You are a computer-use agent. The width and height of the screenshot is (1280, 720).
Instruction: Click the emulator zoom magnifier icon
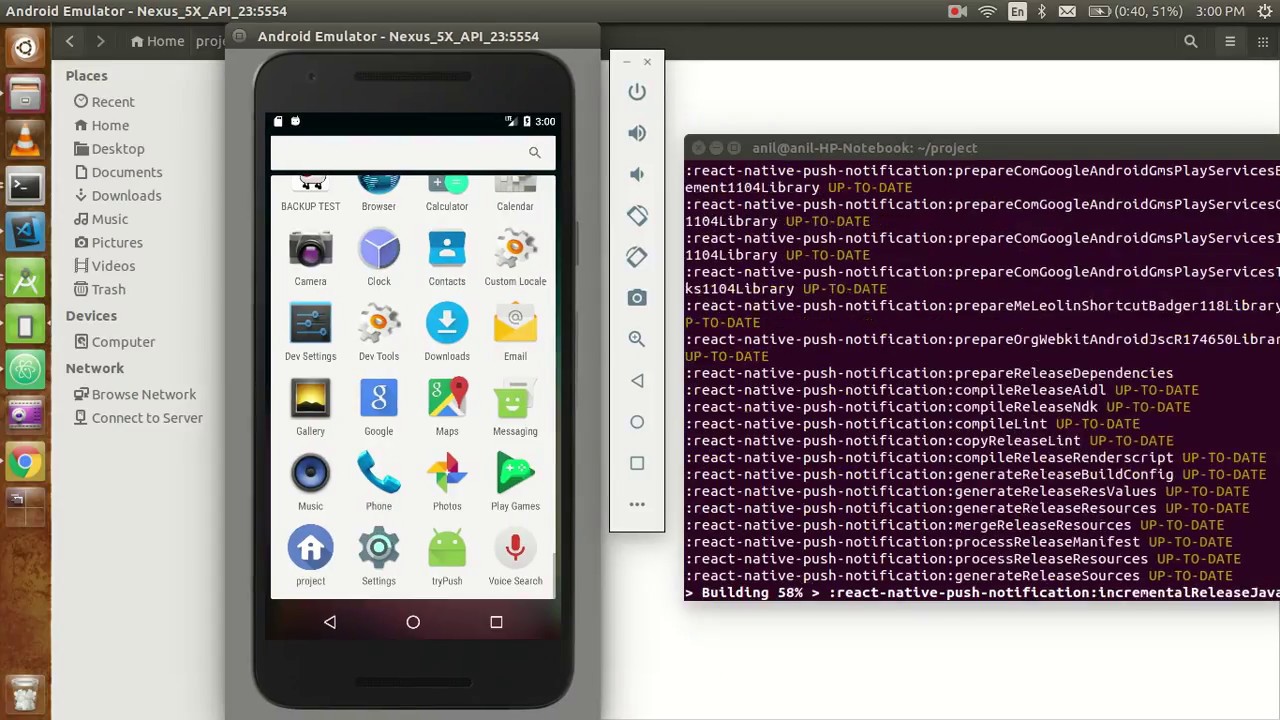(x=637, y=339)
